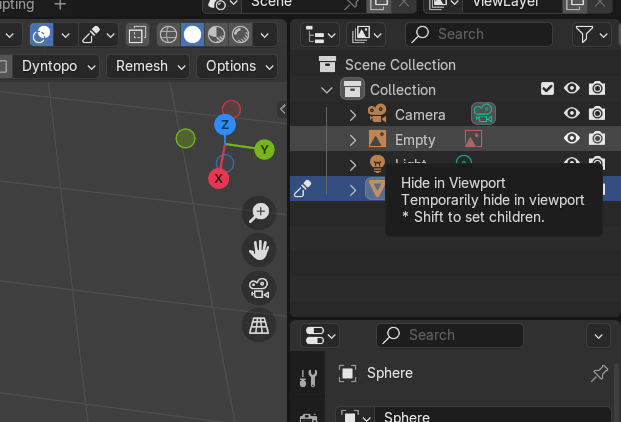The image size is (621, 422).
Task: Click the properties search field
Action: [x=450, y=335]
